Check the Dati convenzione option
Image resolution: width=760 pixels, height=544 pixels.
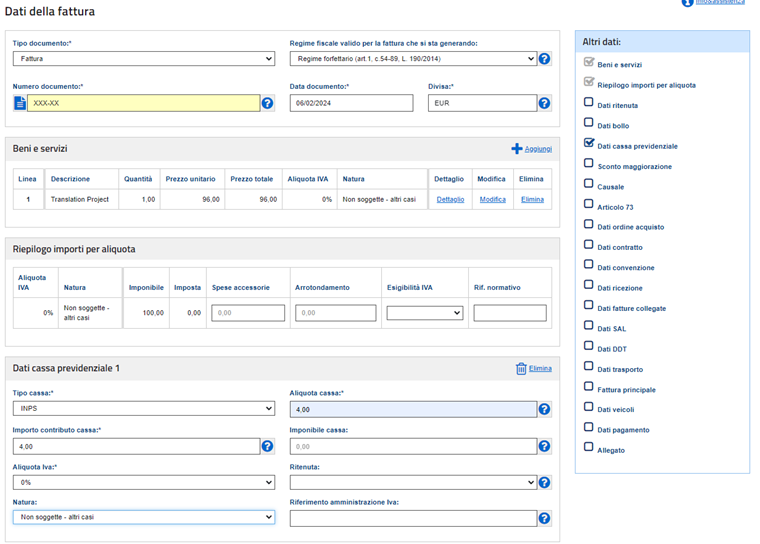[588, 264]
